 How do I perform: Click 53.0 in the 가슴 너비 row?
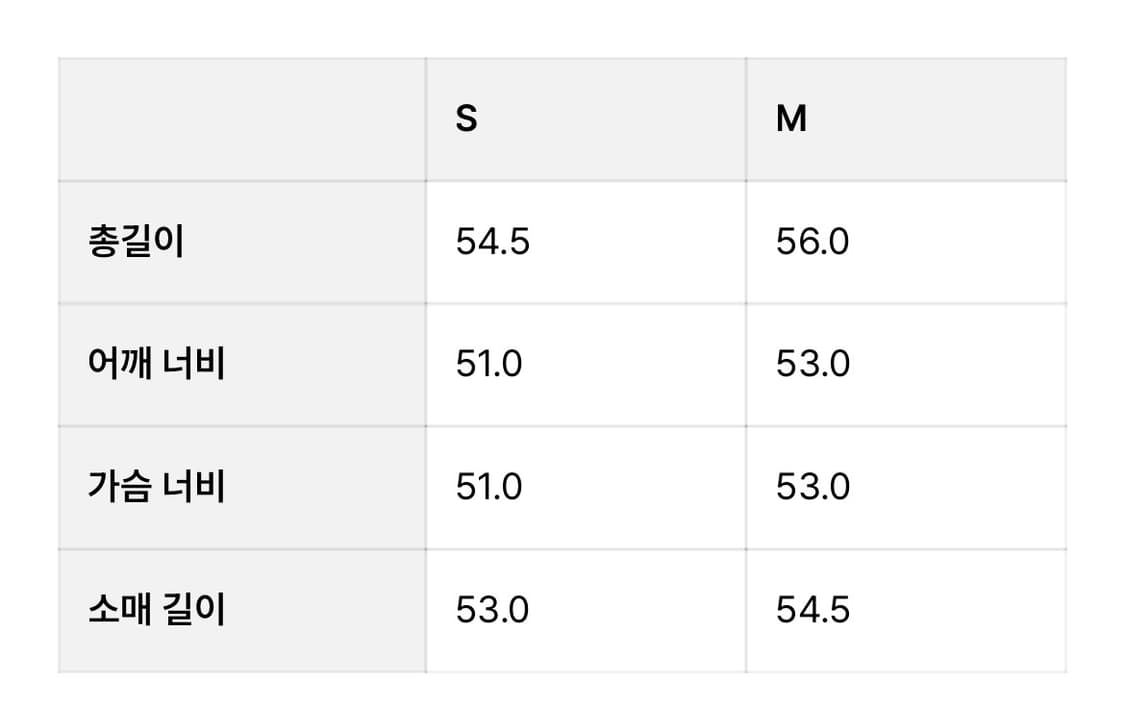point(812,488)
